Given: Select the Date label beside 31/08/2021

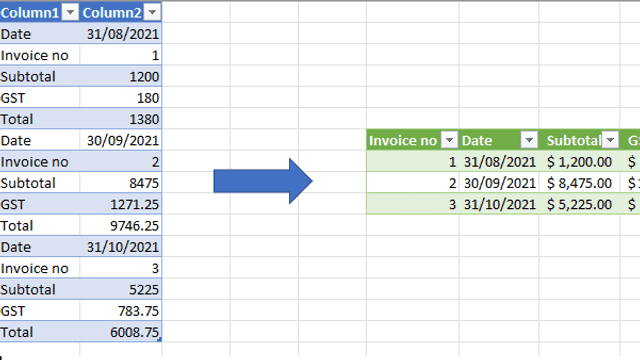Looking at the screenshot, I should [x=40, y=34].
